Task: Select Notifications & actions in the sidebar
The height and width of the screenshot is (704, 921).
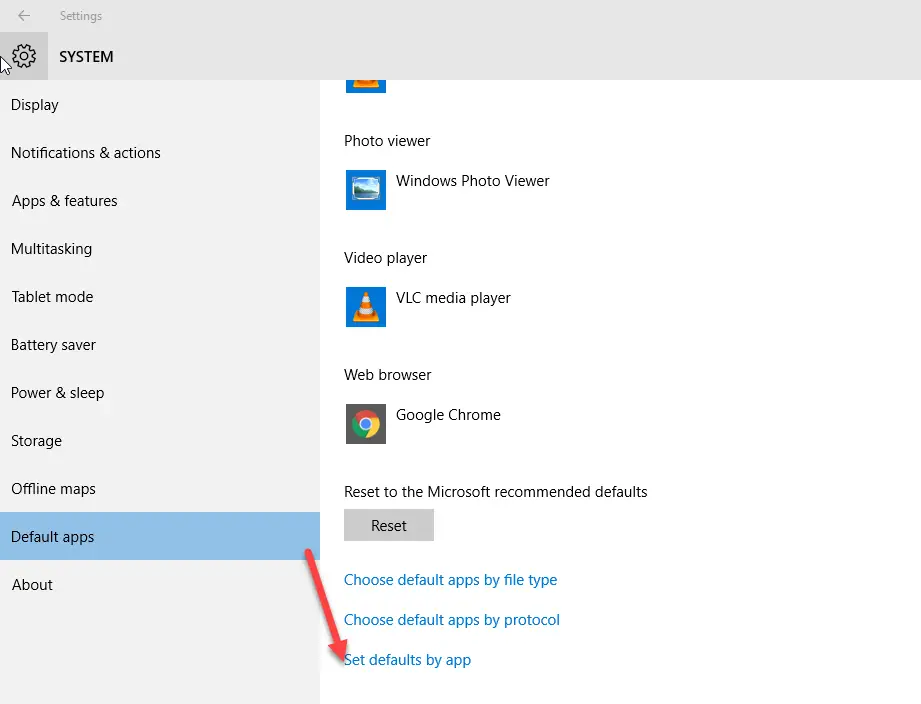Action: tap(85, 152)
